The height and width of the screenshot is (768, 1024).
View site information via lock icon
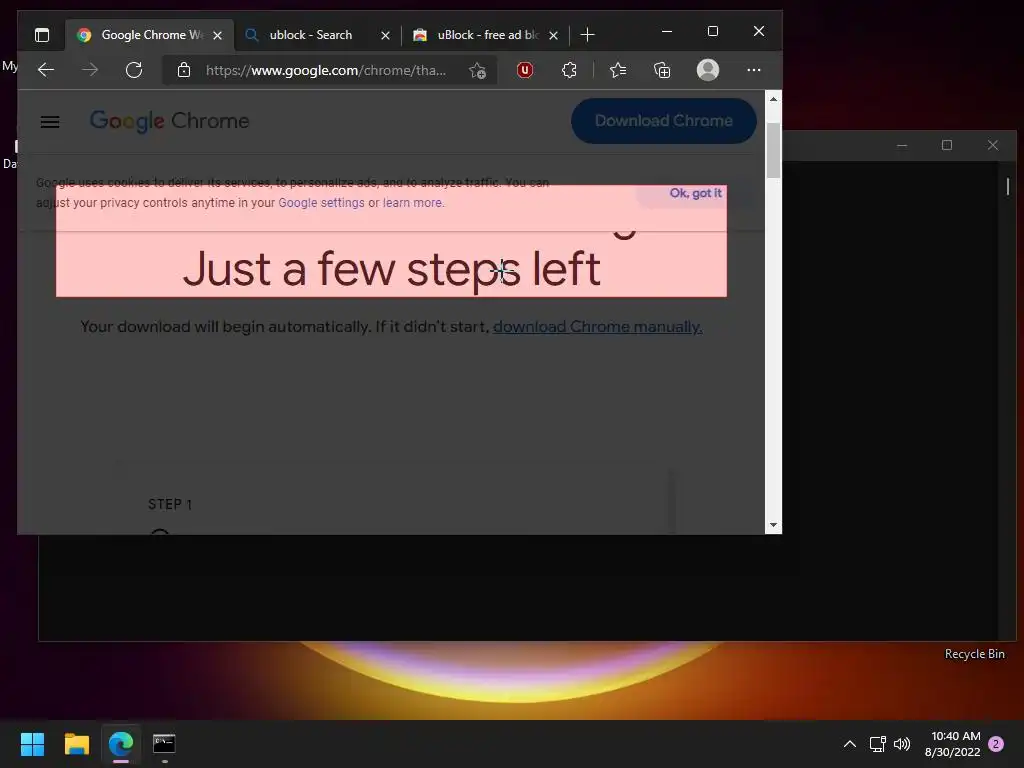pos(184,70)
